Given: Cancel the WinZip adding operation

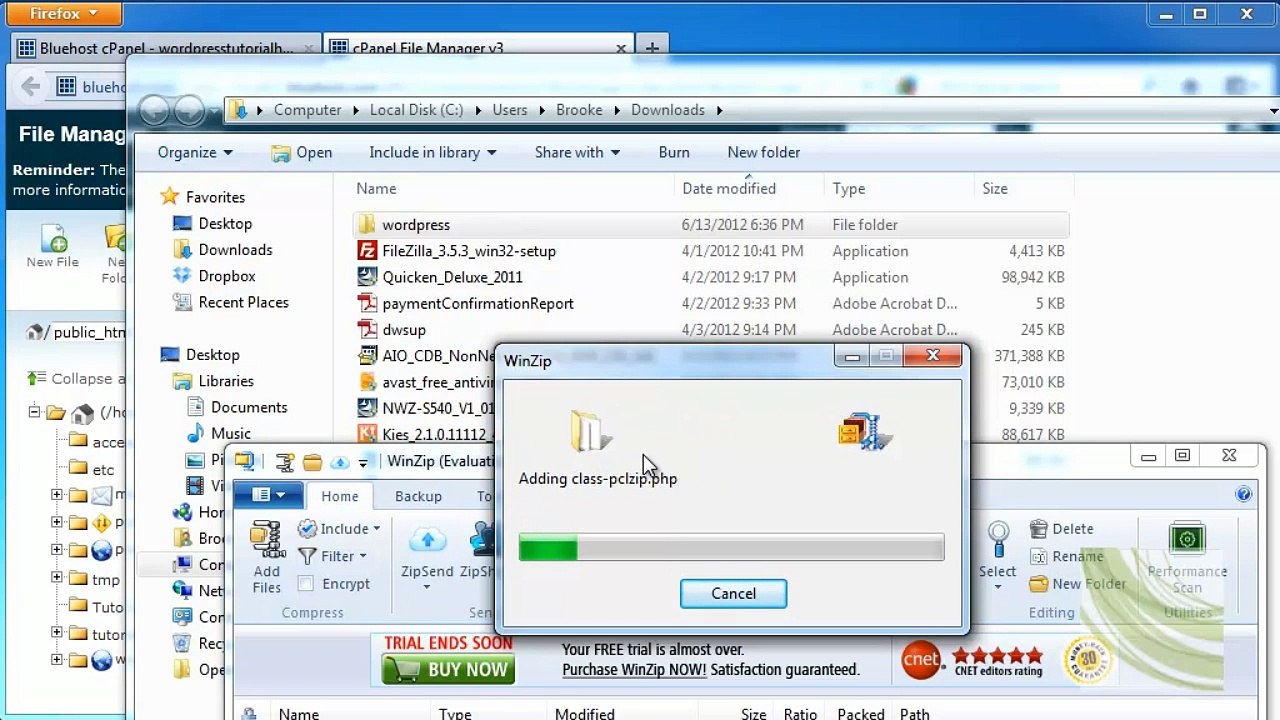Looking at the screenshot, I should [x=733, y=593].
